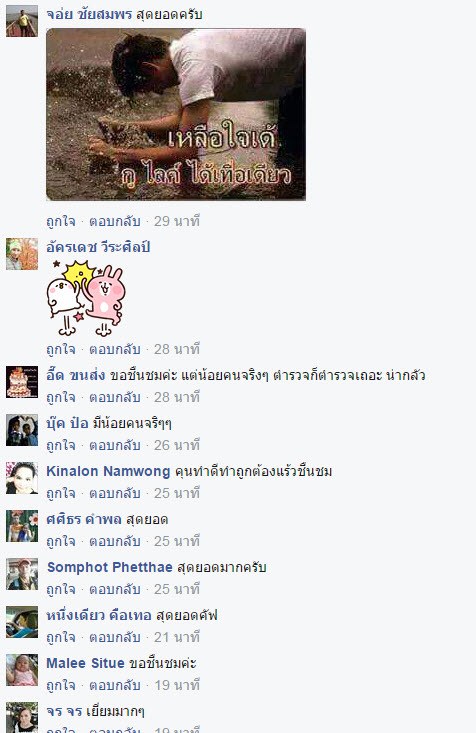Open ศศิธร คำพล's profile avatar
This screenshot has width=476, height=733.
coord(22,526)
